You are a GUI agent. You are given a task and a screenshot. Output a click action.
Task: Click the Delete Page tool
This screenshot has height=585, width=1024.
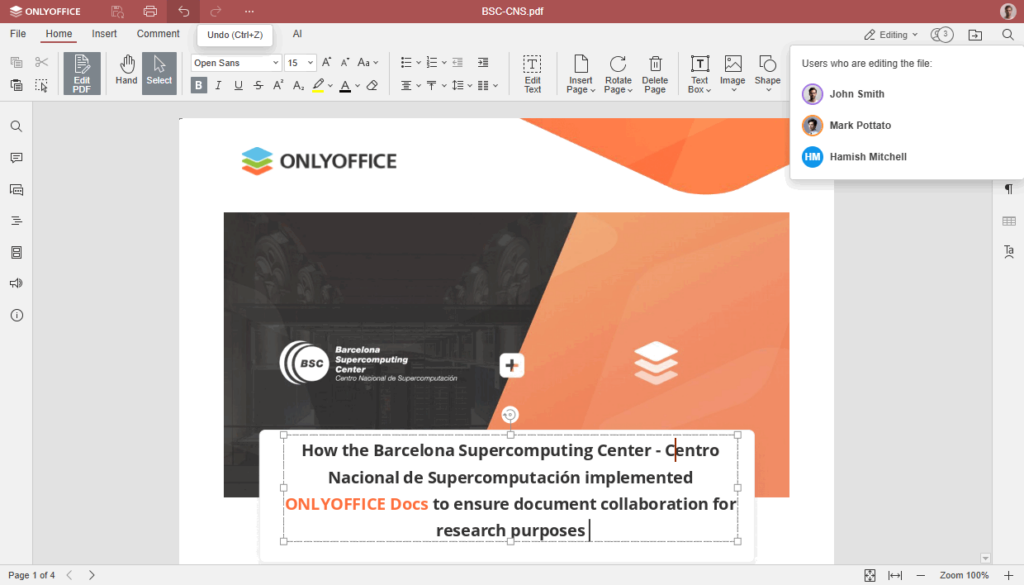tap(655, 72)
